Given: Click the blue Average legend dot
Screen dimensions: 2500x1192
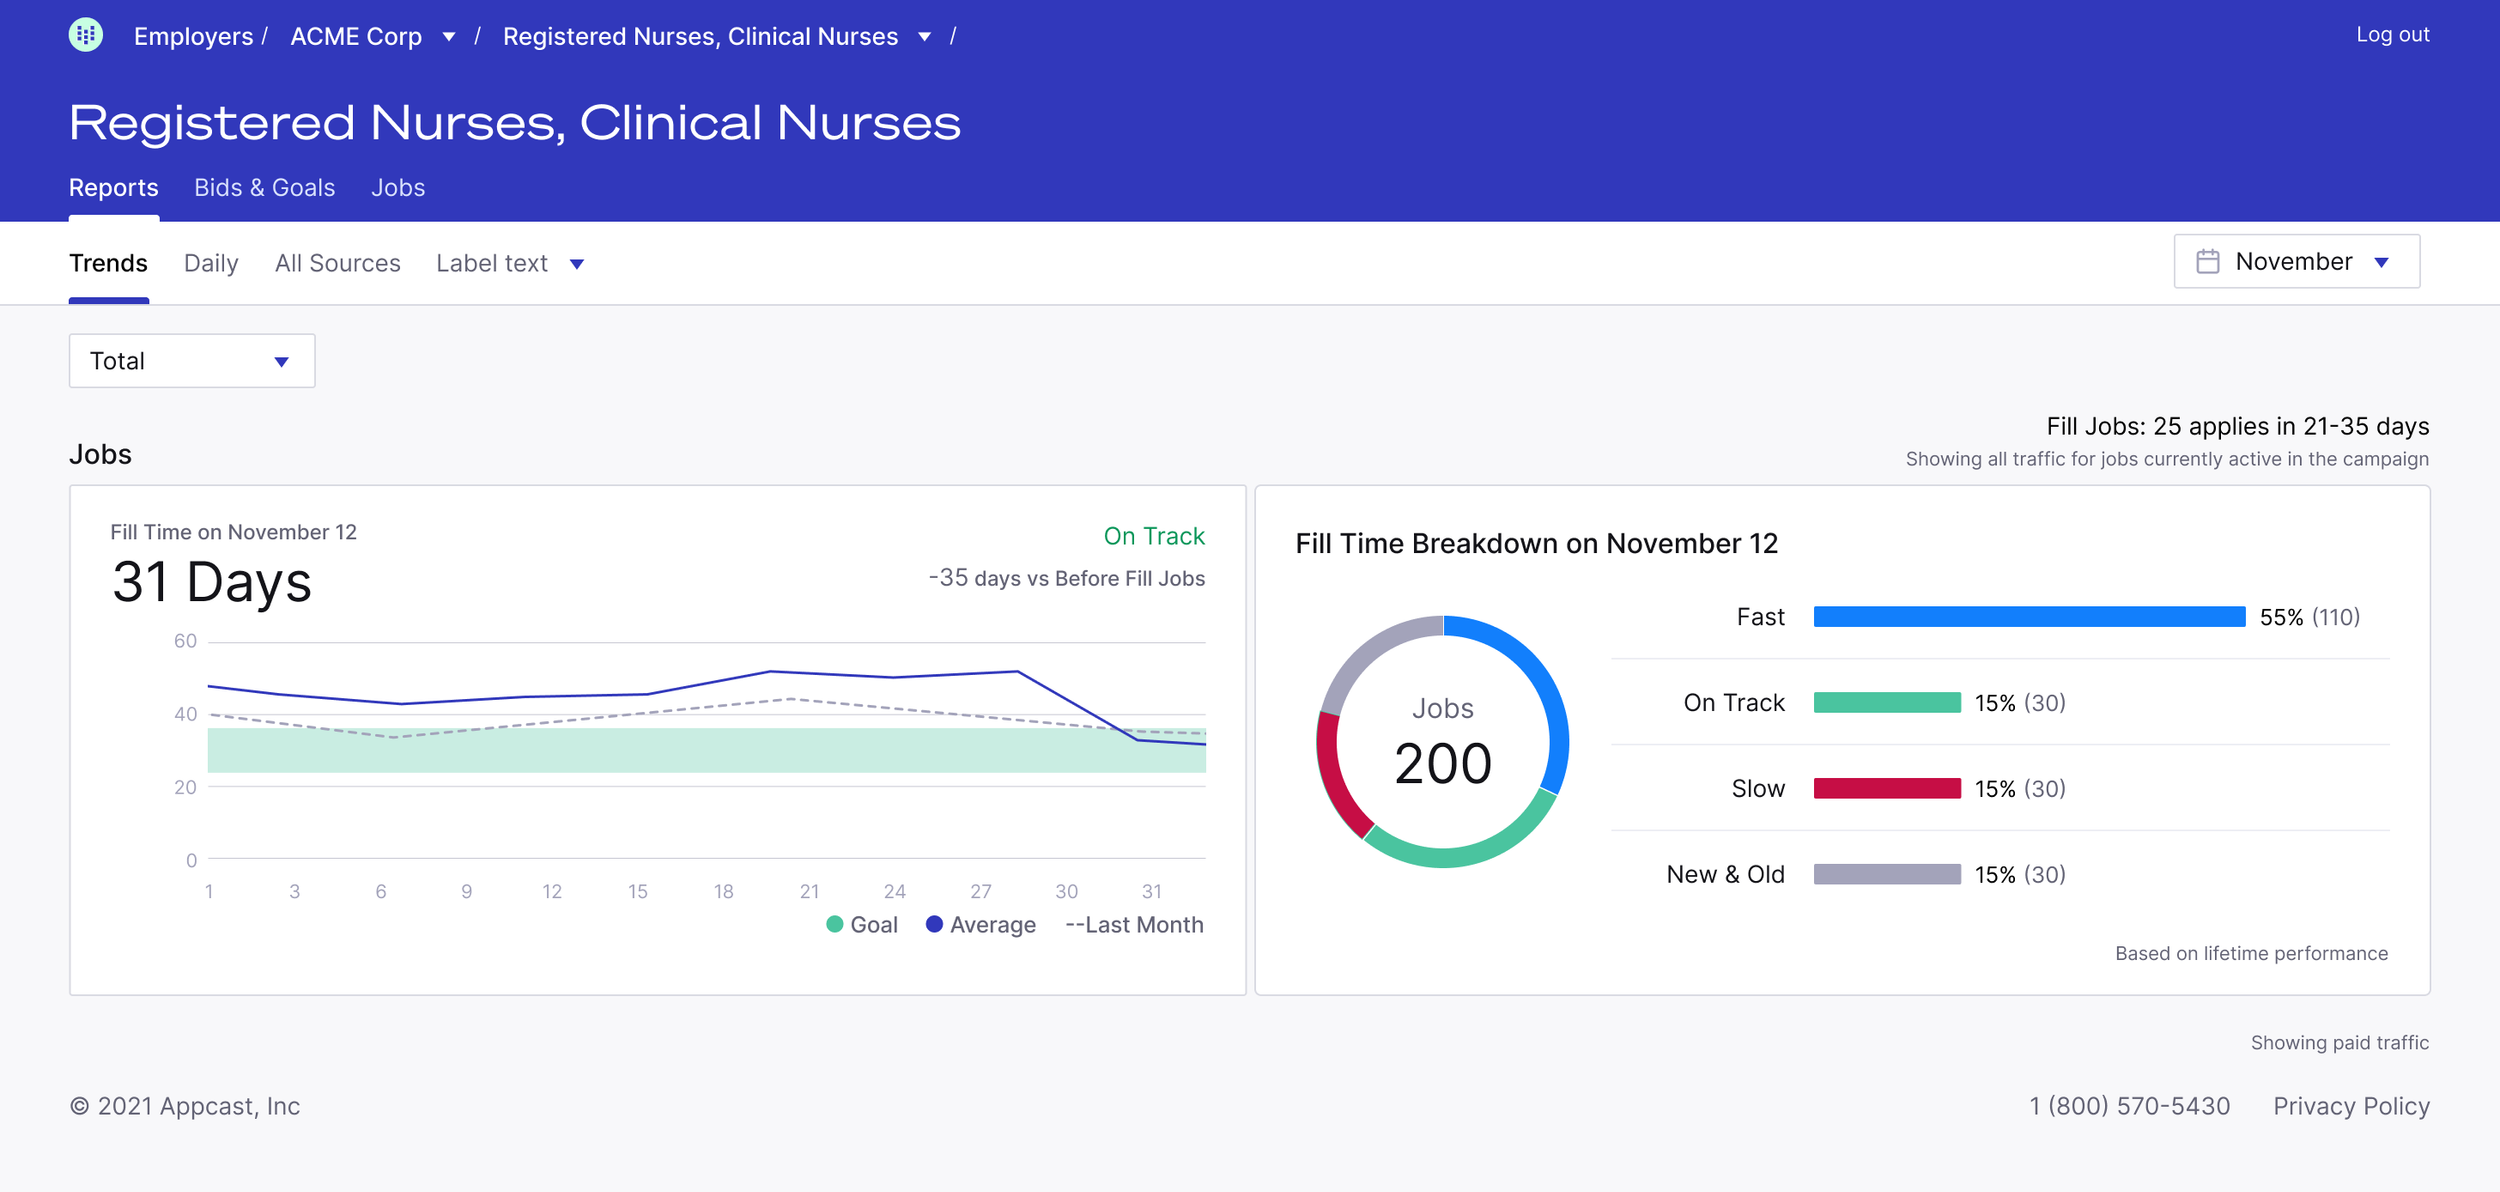Looking at the screenshot, I should pos(934,925).
